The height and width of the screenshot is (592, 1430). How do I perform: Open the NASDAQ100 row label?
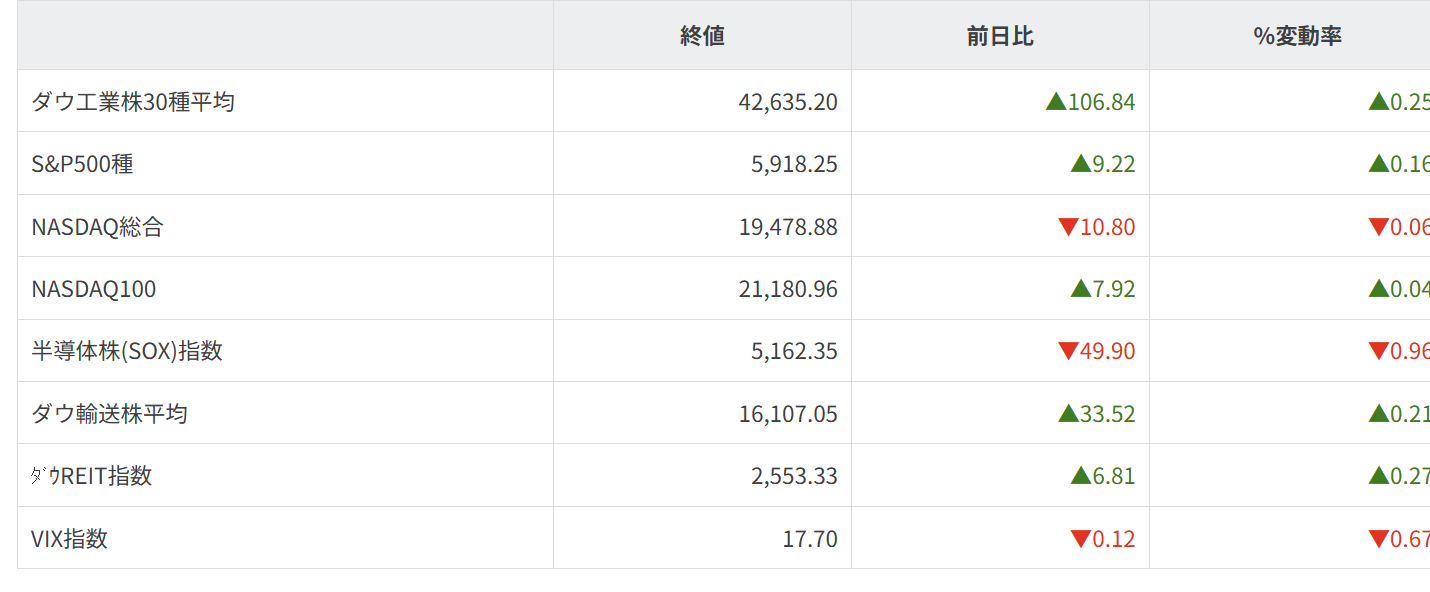(94, 289)
